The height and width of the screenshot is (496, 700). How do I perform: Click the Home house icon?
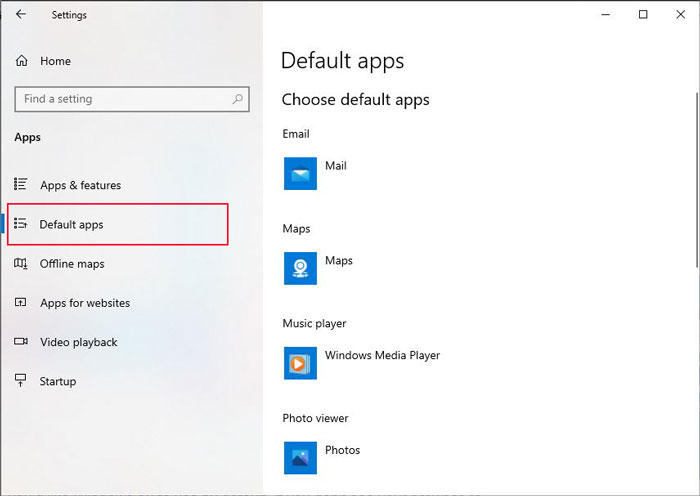click(x=21, y=61)
